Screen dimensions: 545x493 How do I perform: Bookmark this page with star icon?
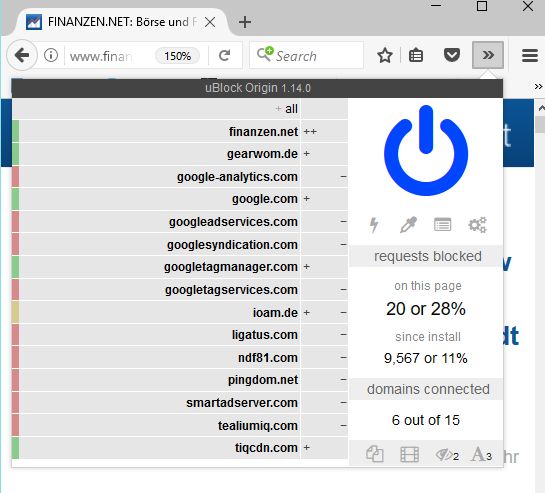point(385,56)
